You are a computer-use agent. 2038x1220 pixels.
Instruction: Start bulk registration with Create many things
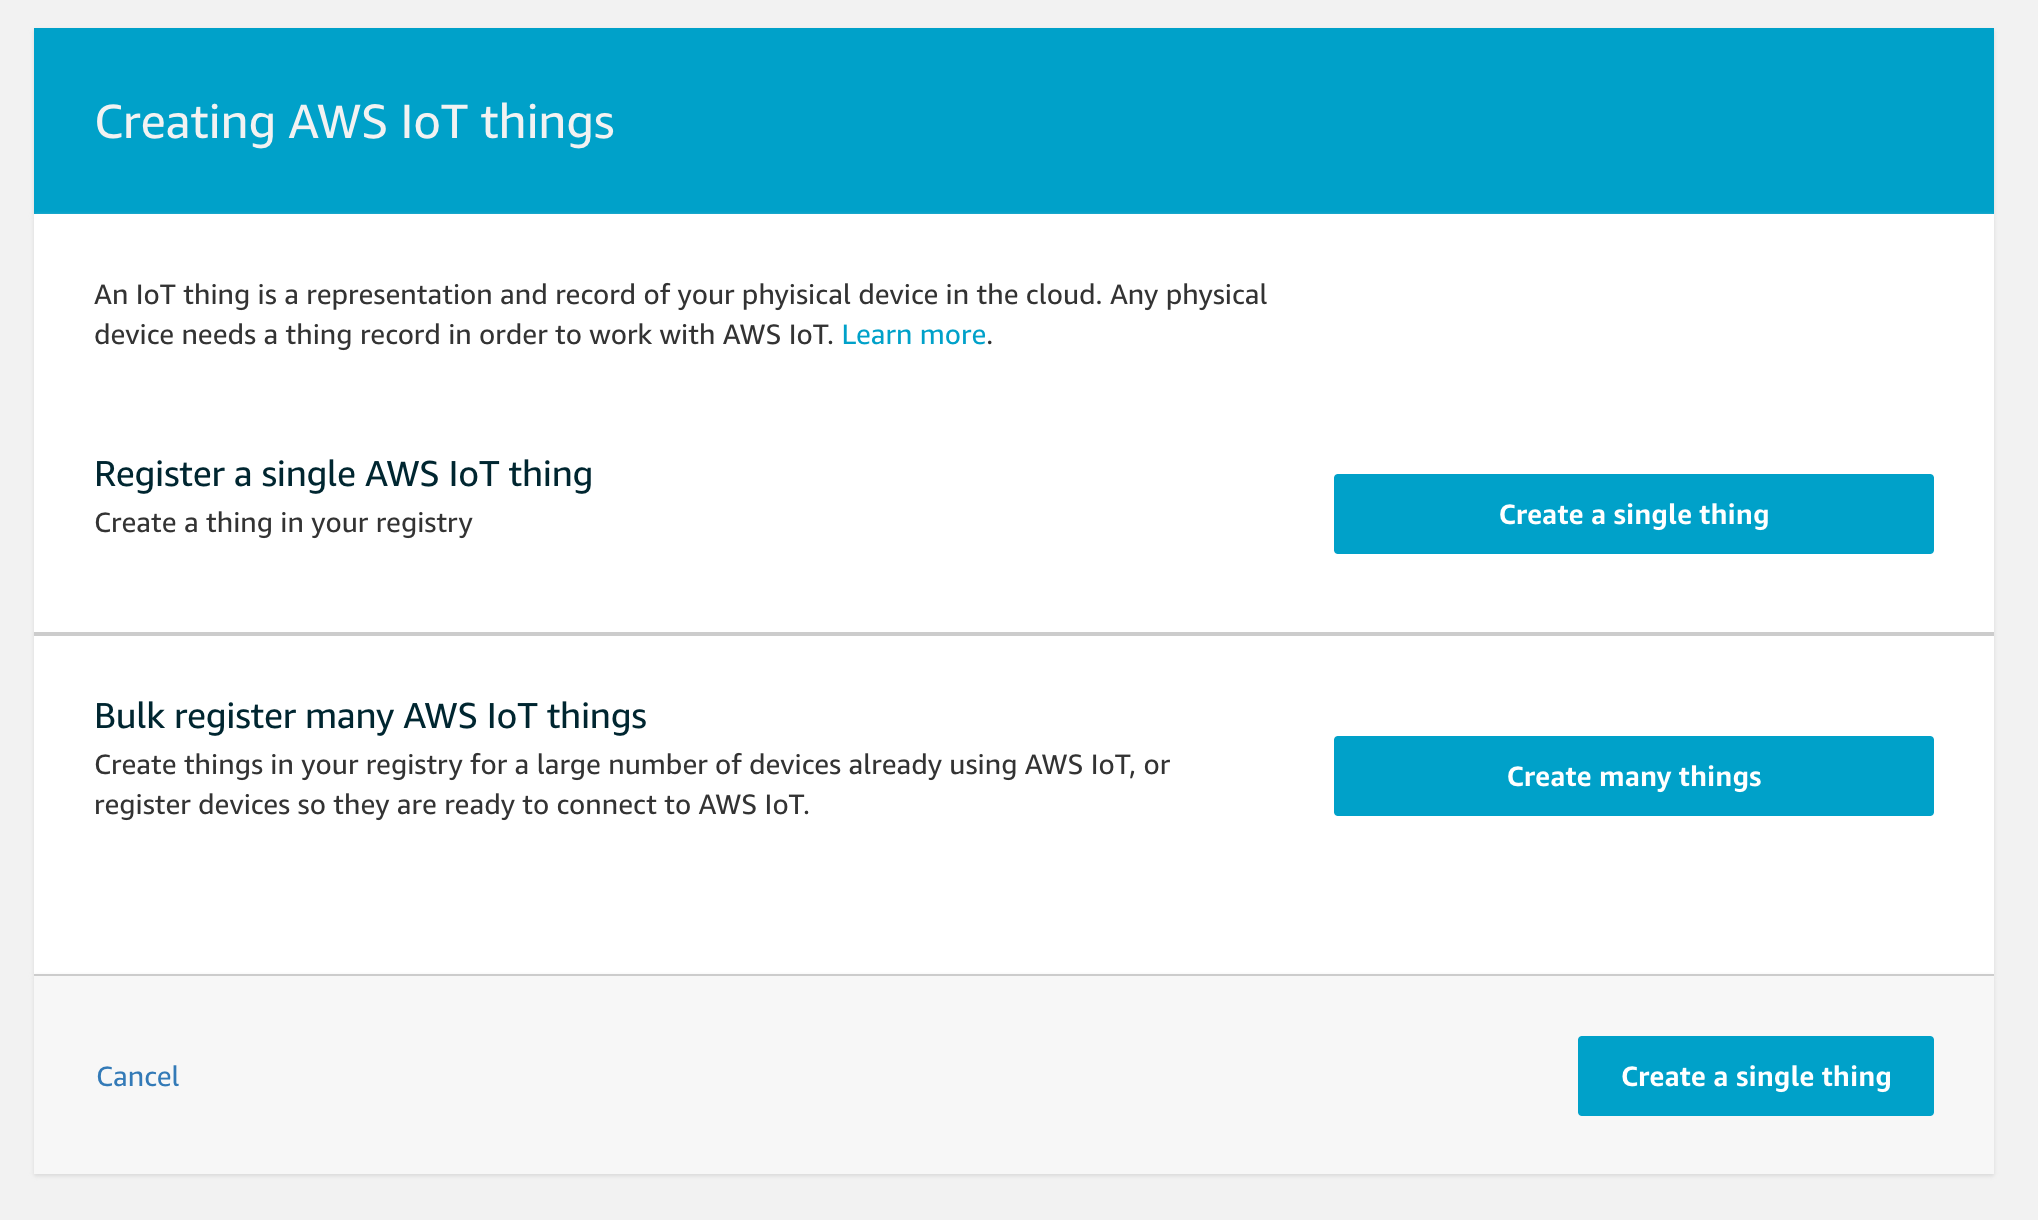point(1633,776)
